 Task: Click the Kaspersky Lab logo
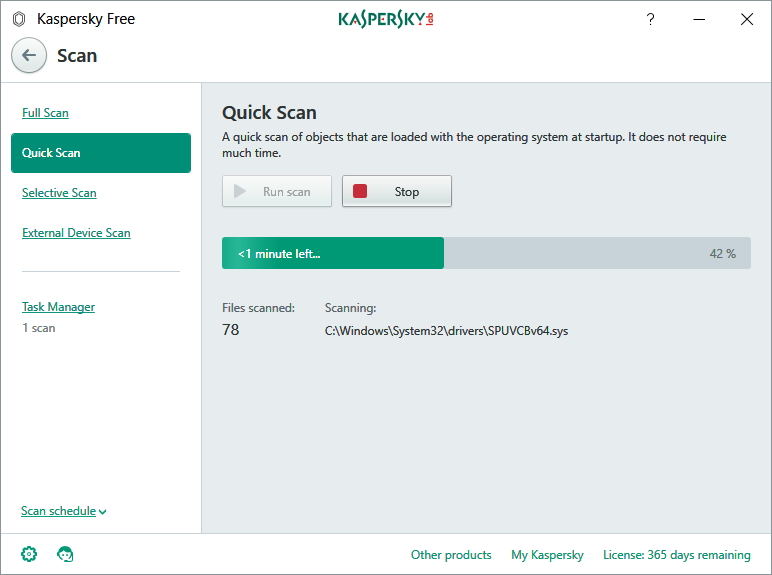point(386,19)
